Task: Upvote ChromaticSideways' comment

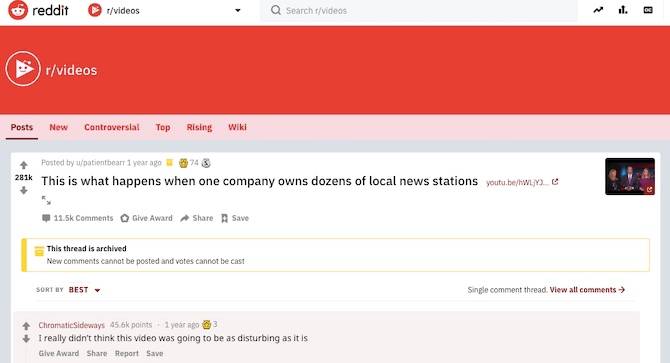Action: [26, 326]
